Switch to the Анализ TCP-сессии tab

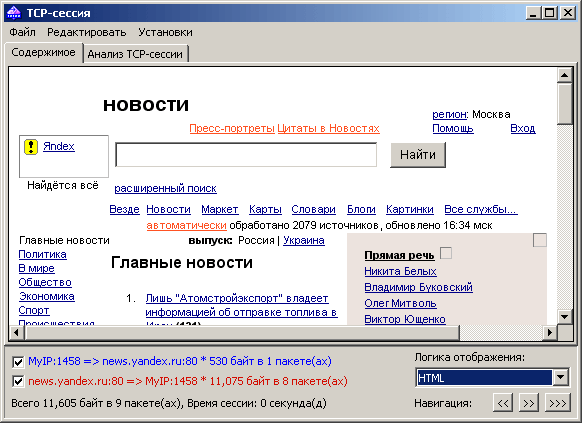(135, 54)
